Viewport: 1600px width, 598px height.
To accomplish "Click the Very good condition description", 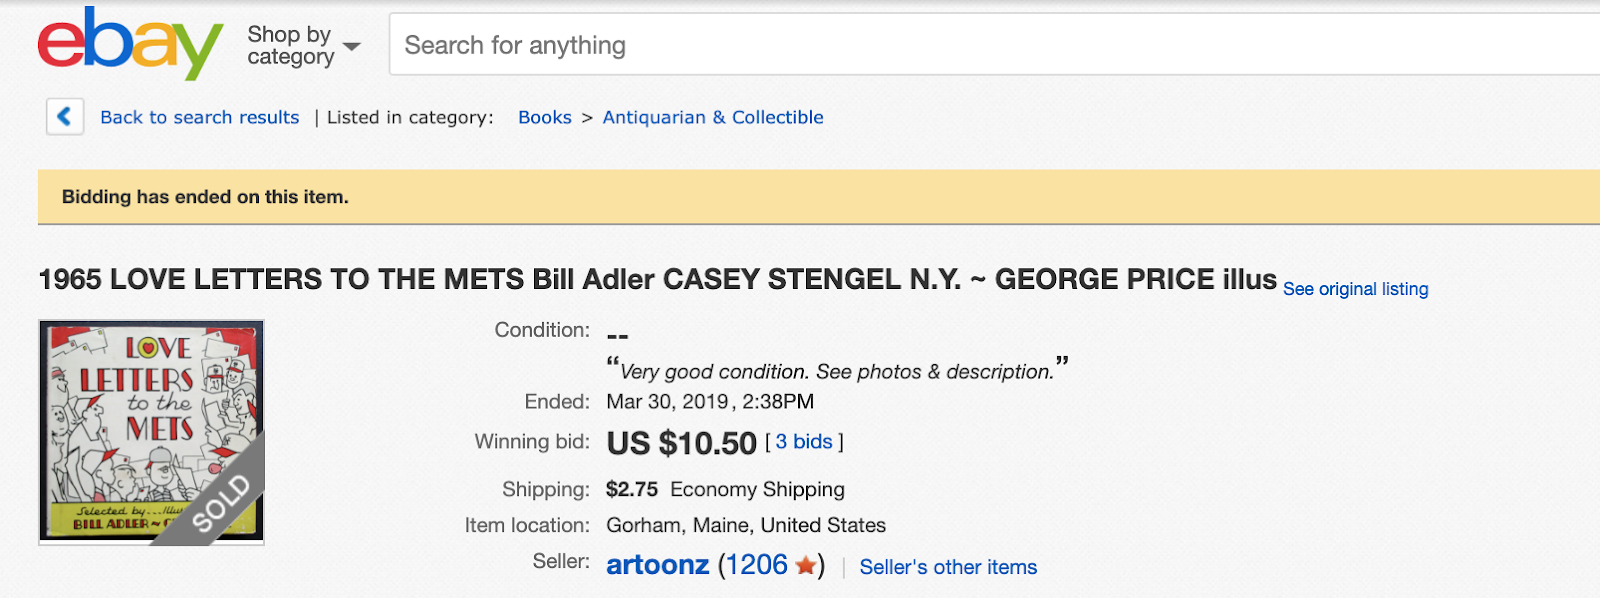I will click(837, 371).
